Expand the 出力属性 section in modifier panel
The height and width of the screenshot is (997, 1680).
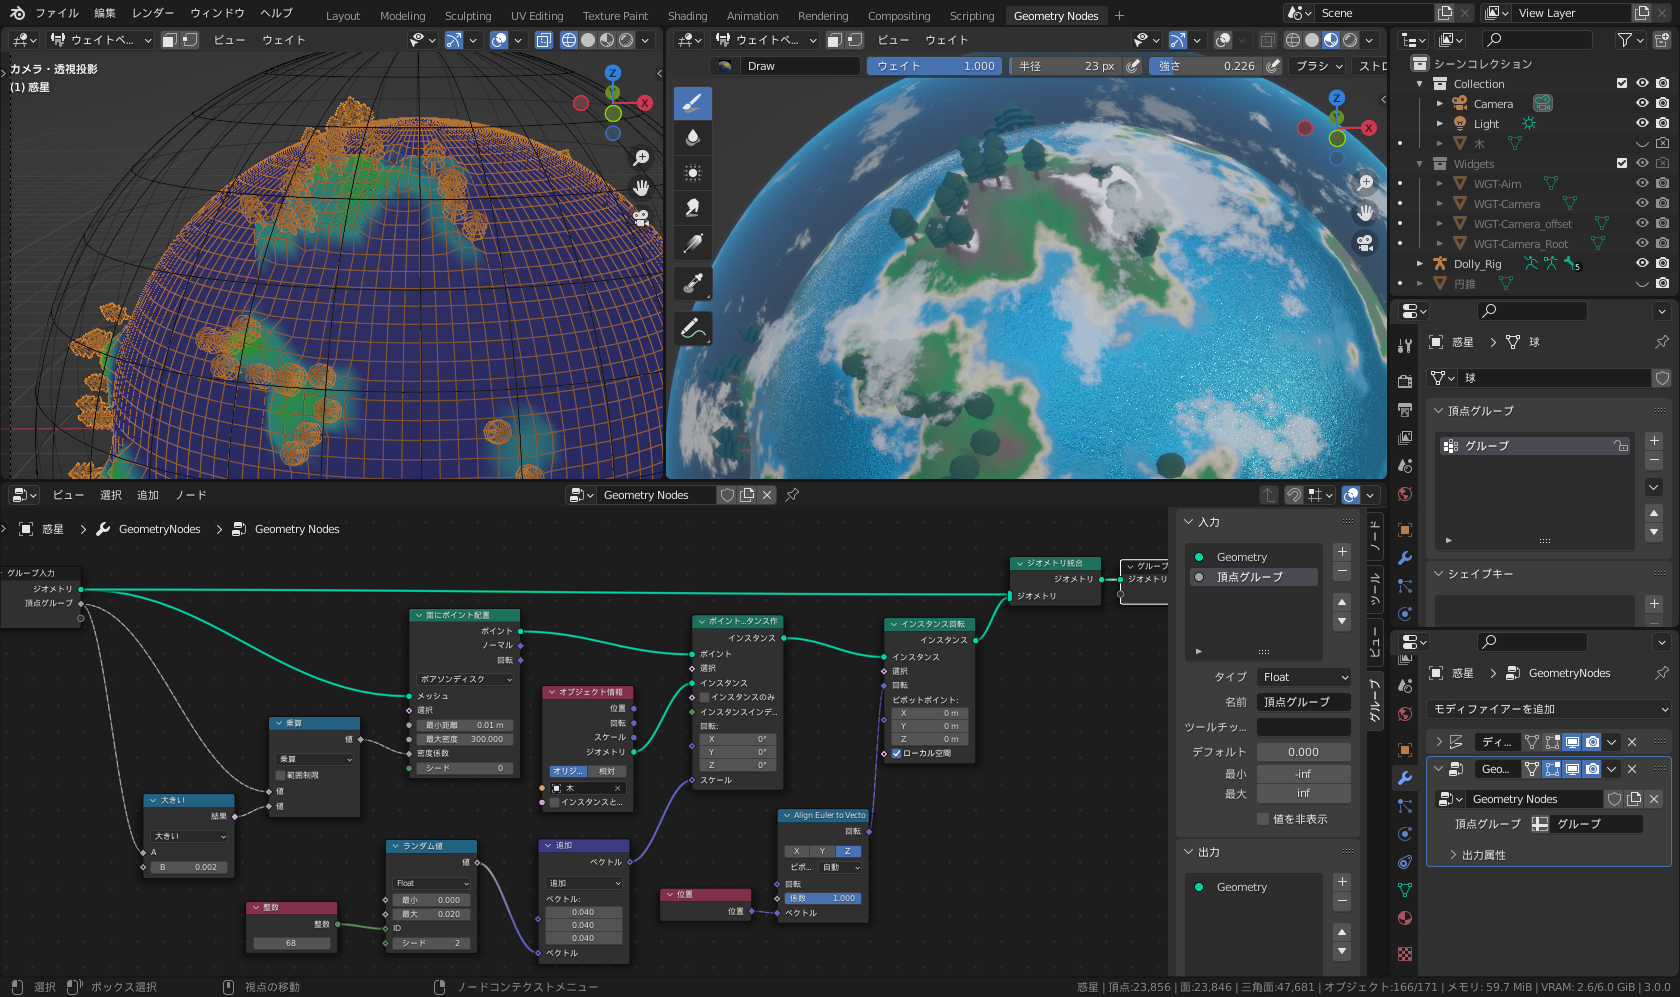pos(1452,854)
